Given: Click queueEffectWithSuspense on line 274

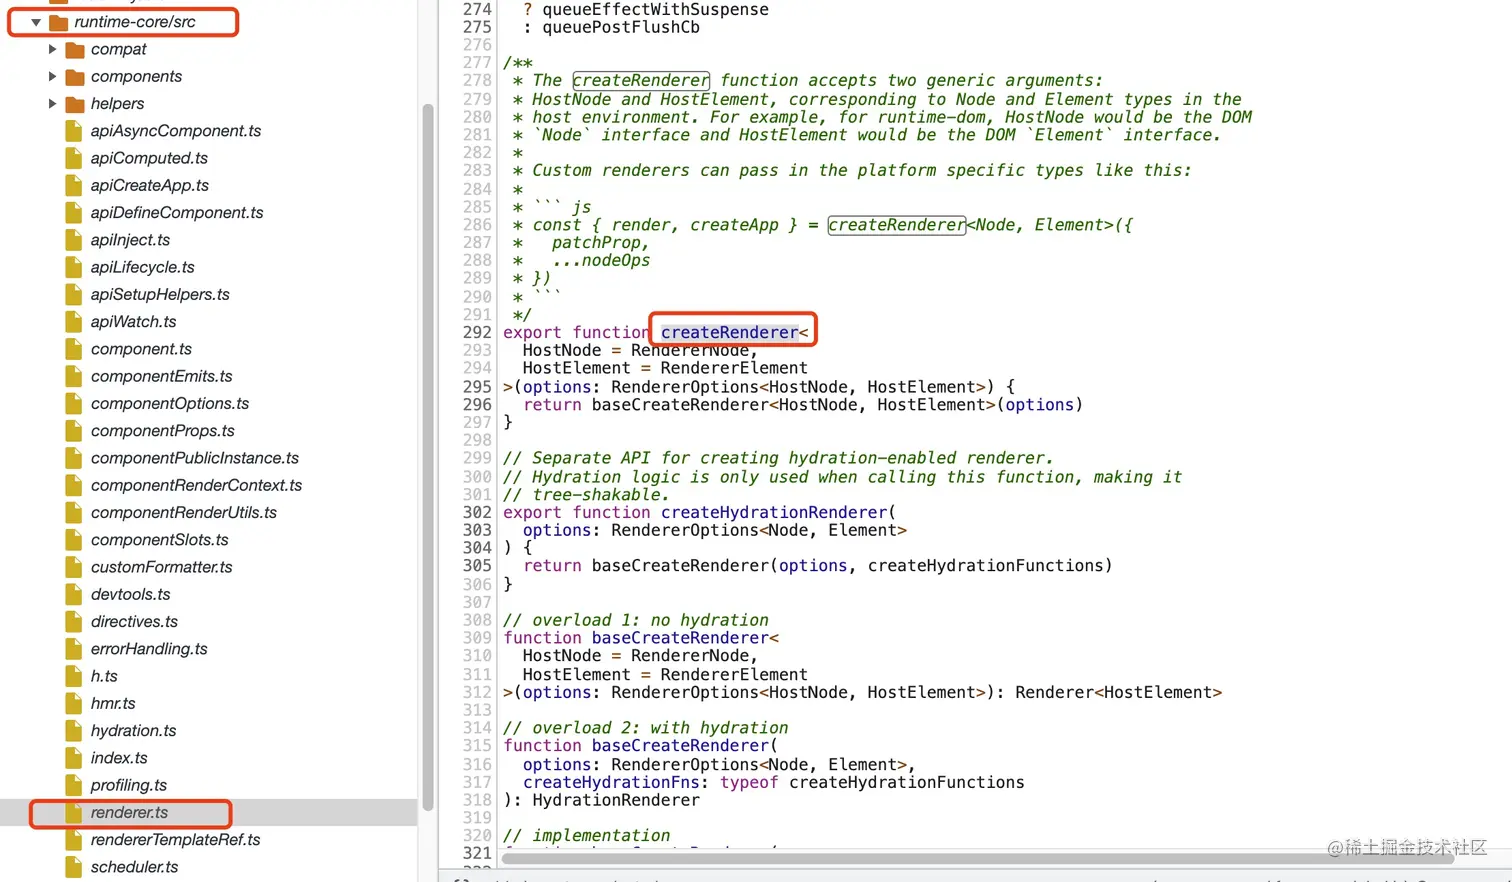Looking at the screenshot, I should (x=655, y=10).
